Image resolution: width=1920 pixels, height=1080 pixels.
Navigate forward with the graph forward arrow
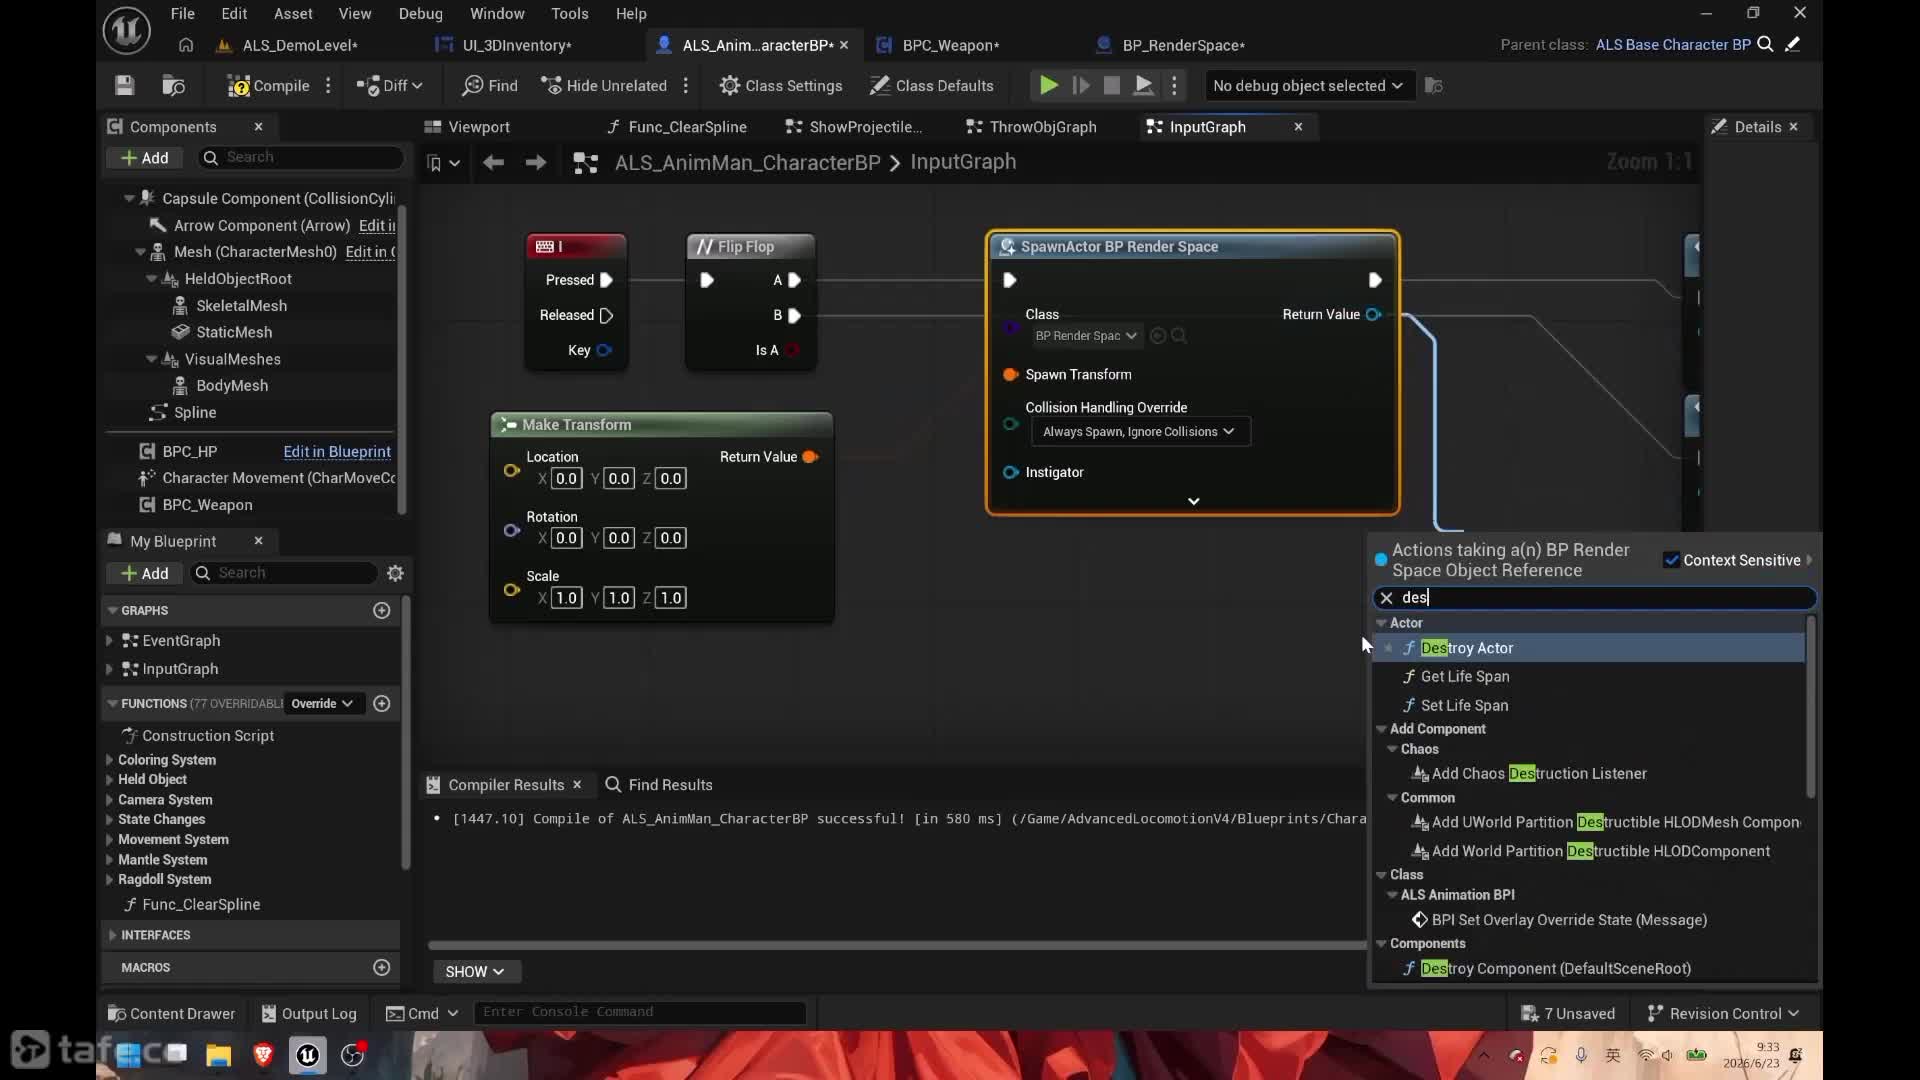pyautogui.click(x=536, y=163)
